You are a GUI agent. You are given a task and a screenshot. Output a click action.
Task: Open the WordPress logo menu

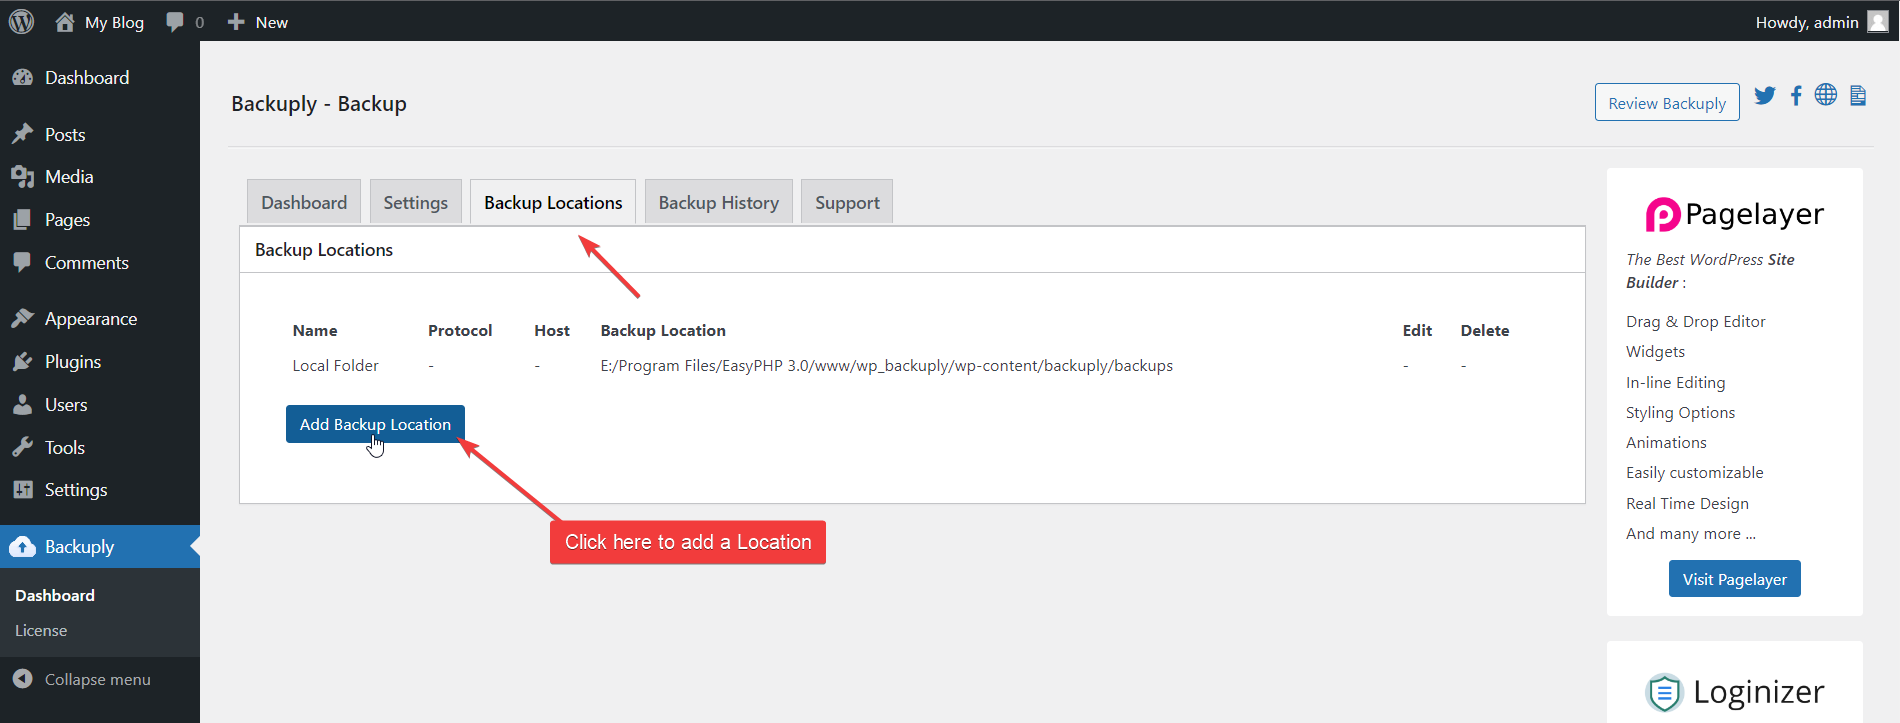[x=21, y=21]
